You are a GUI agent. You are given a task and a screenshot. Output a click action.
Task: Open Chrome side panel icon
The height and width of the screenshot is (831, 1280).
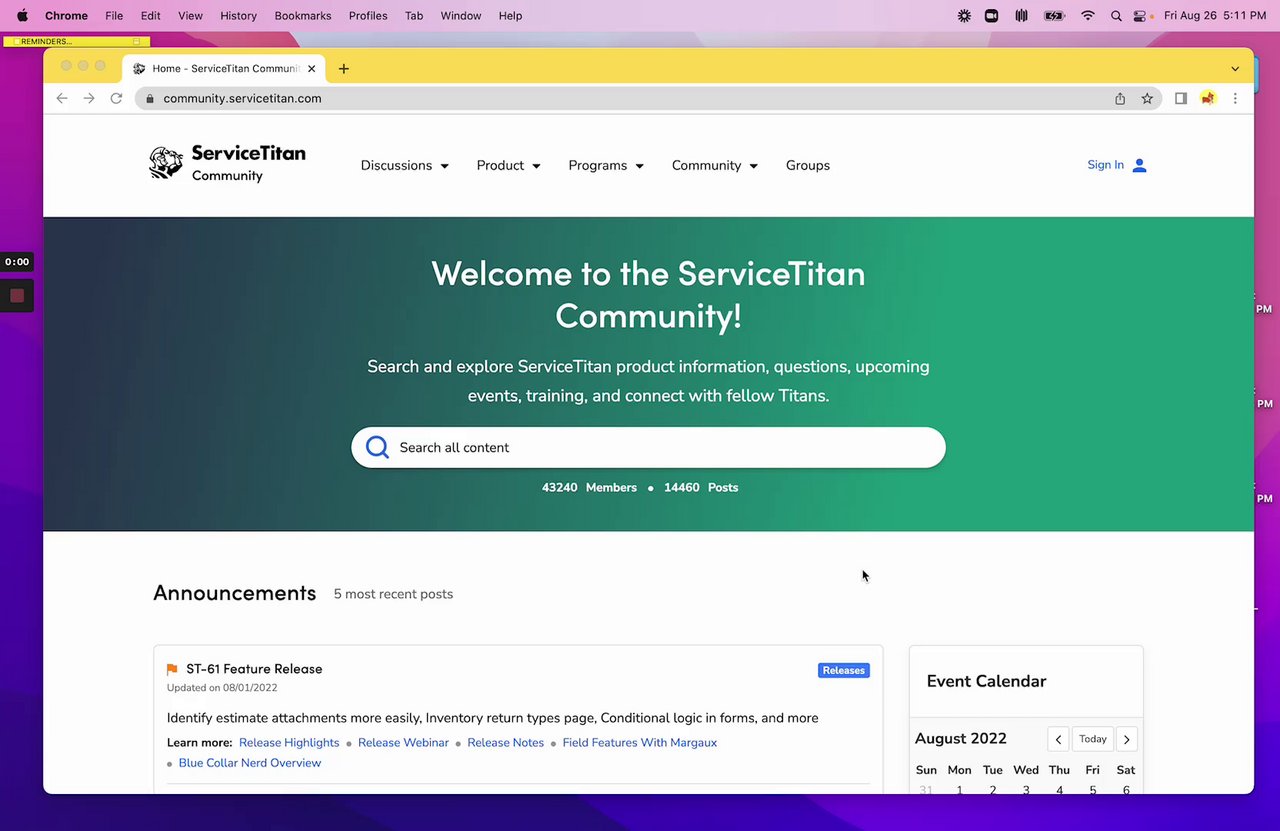[x=1181, y=98]
